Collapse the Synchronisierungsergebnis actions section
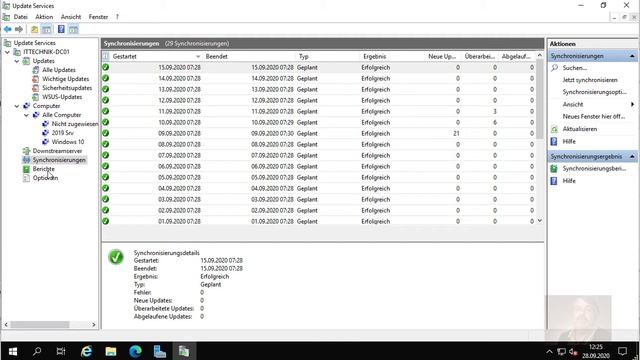This screenshot has width=640, height=360. click(x=632, y=156)
